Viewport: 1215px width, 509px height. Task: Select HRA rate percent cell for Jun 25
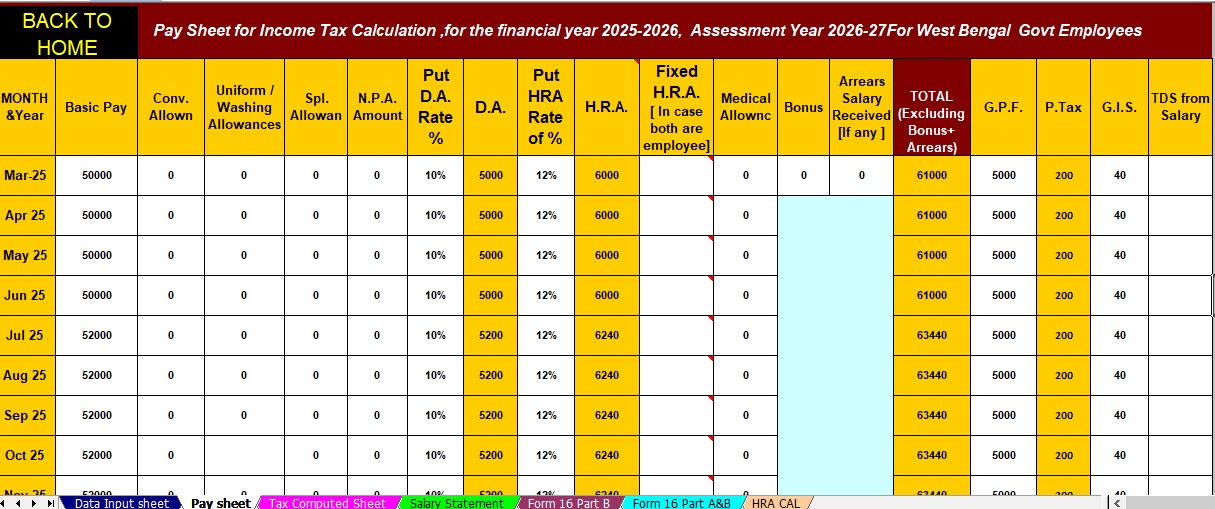(x=546, y=295)
